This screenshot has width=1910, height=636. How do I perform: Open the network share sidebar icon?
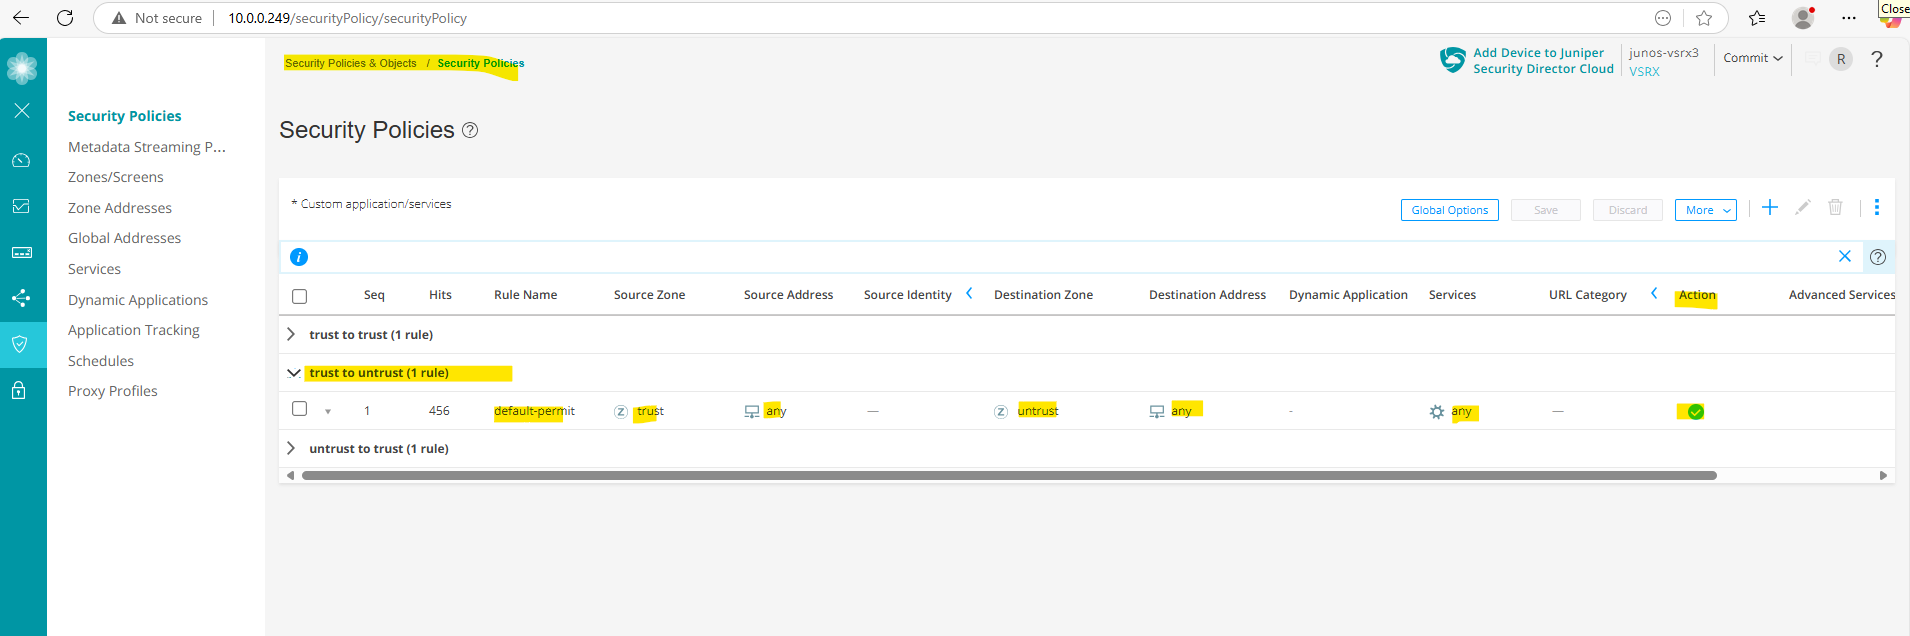click(x=21, y=298)
